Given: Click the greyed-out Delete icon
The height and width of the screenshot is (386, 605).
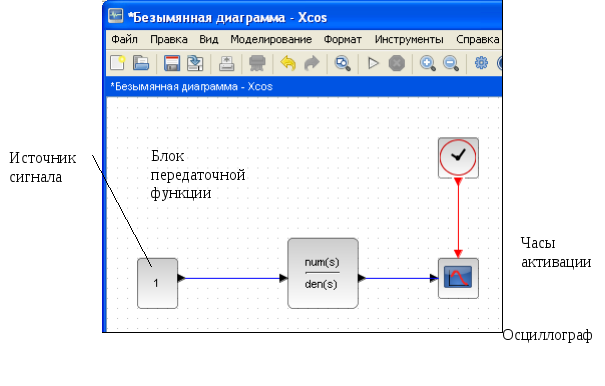Looking at the screenshot, I should (257, 63).
